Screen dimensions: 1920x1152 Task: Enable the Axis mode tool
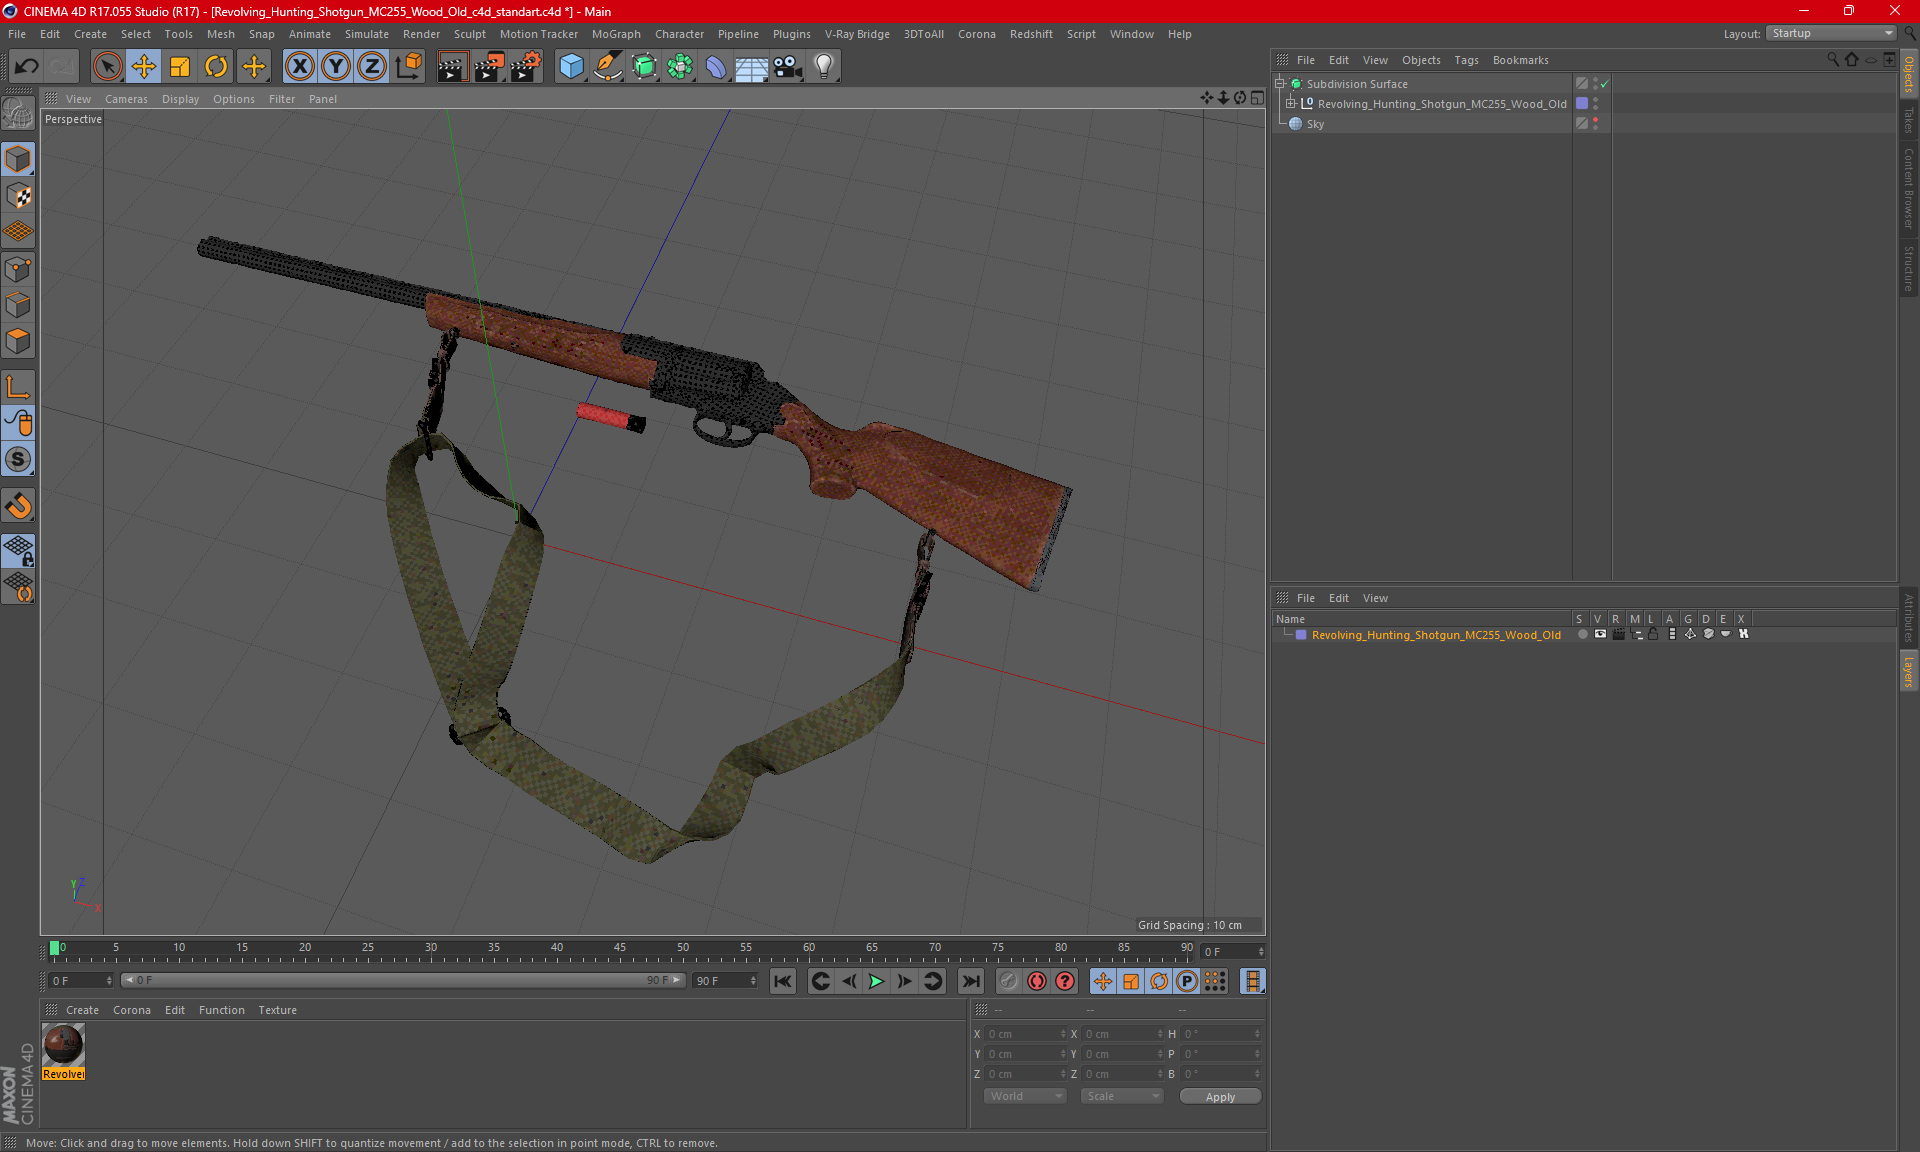tap(18, 387)
